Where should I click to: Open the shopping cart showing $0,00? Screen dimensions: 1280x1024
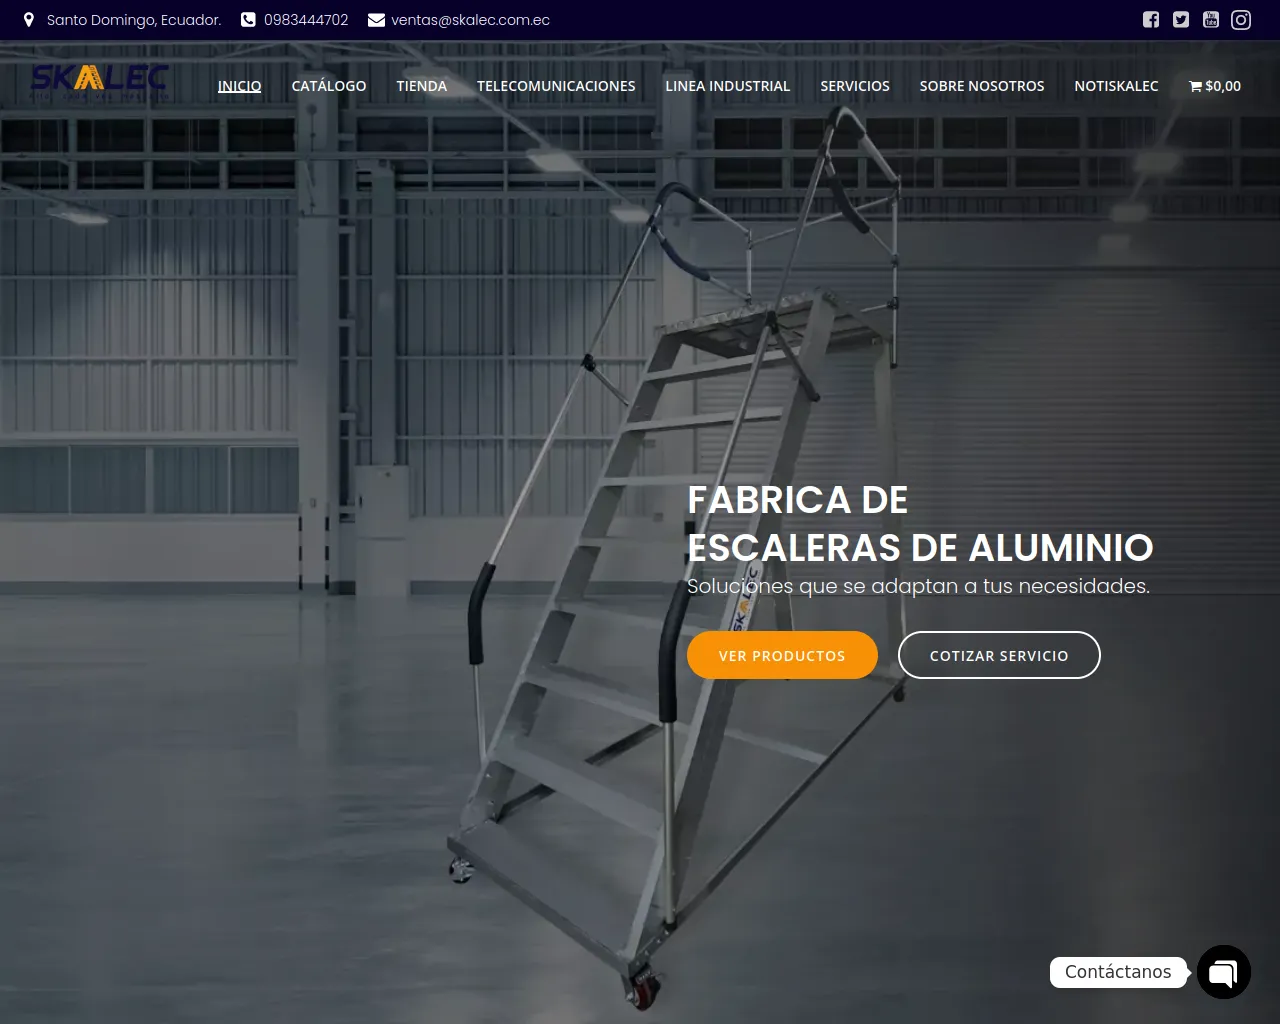[x=1215, y=86]
